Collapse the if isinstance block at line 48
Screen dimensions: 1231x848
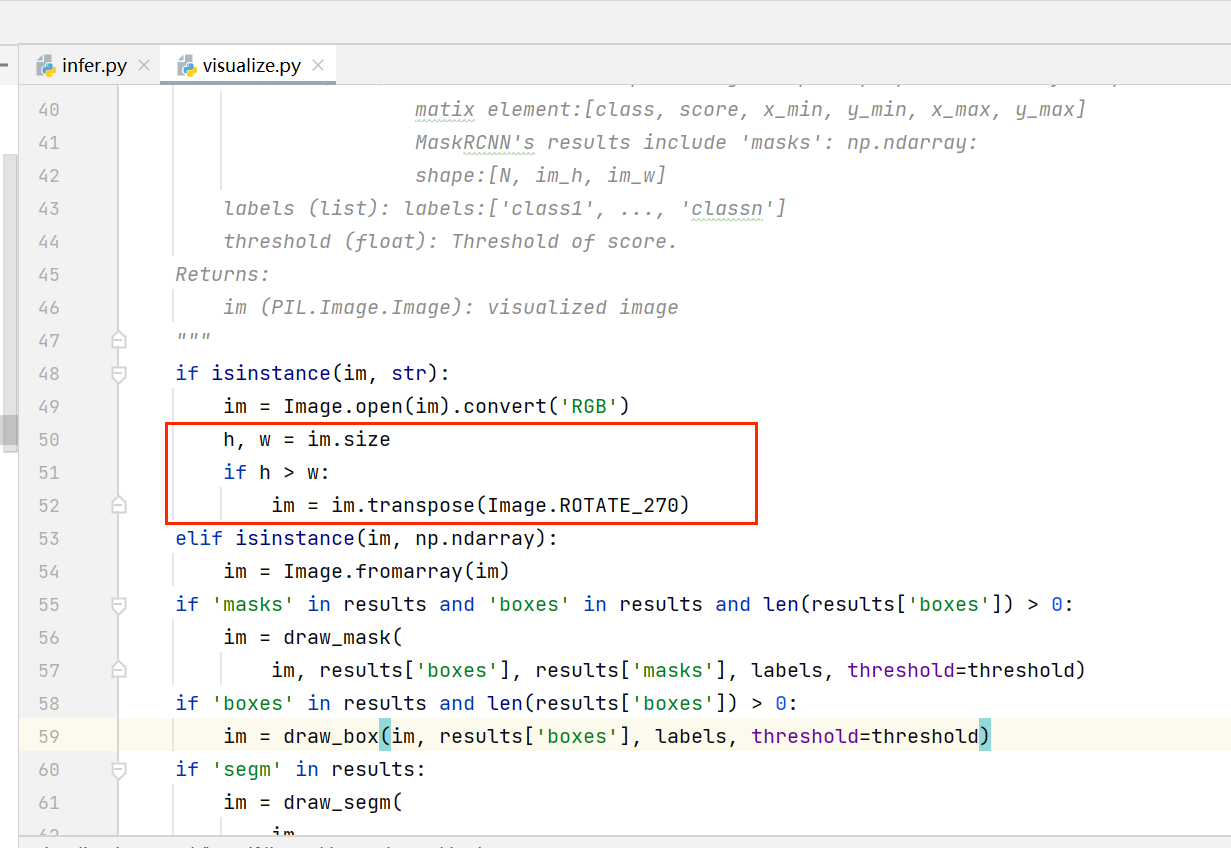click(119, 373)
